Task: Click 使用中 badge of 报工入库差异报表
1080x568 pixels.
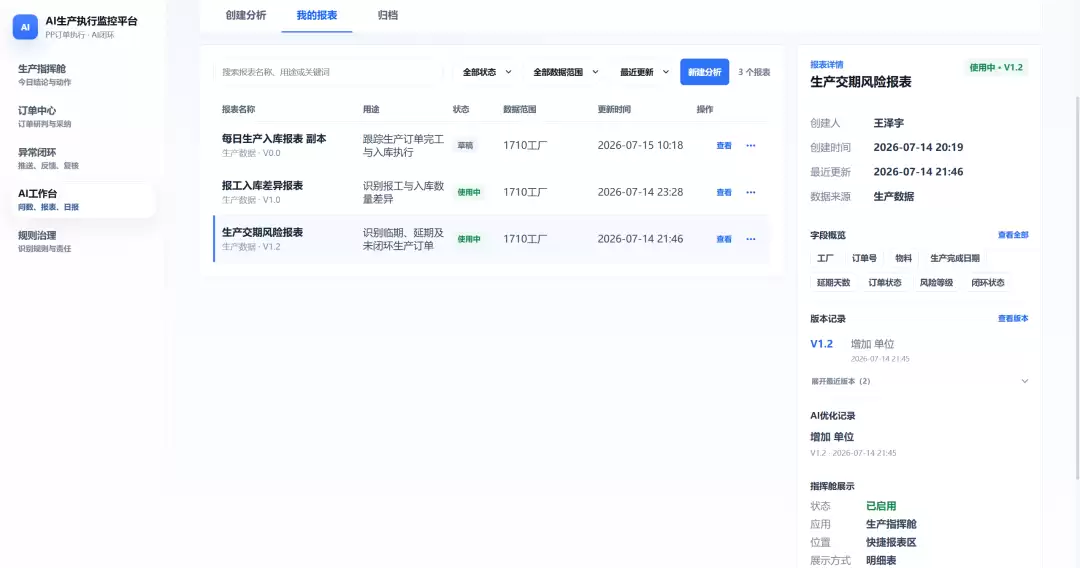Action: pyautogui.click(x=468, y=192)
